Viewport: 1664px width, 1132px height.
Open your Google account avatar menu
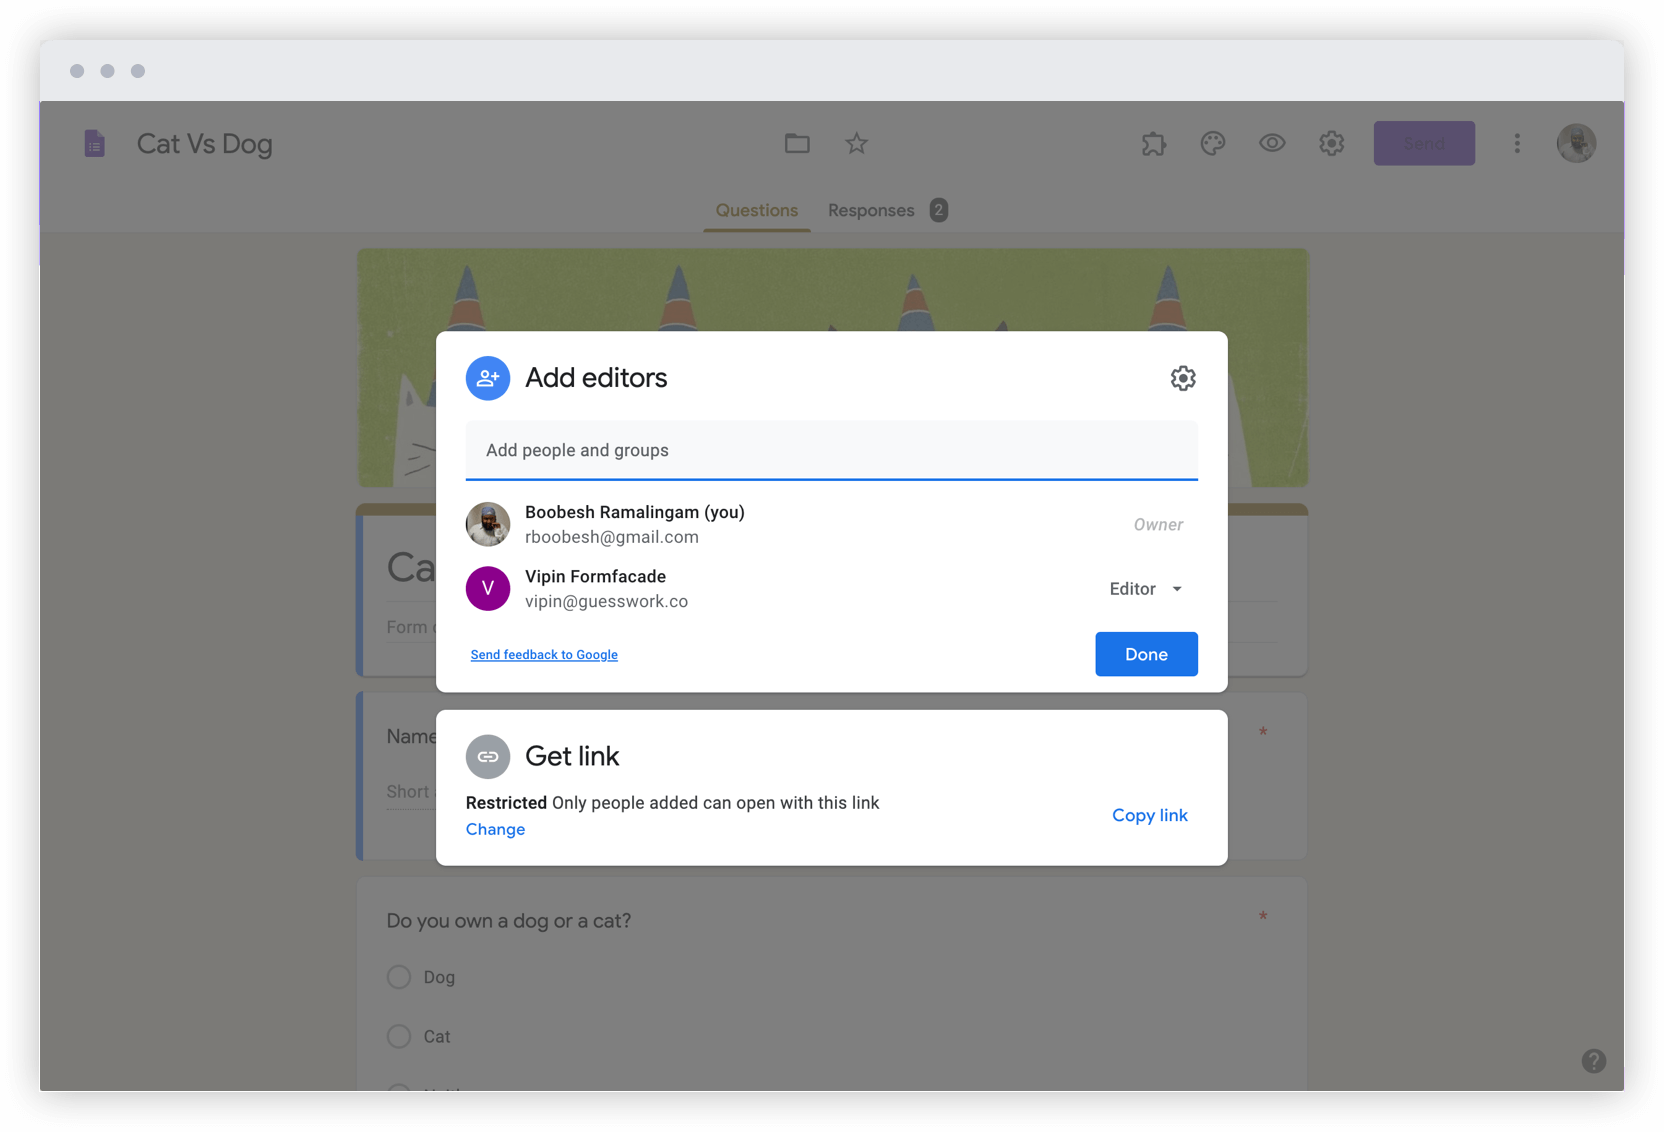(x=1576, y=143)
